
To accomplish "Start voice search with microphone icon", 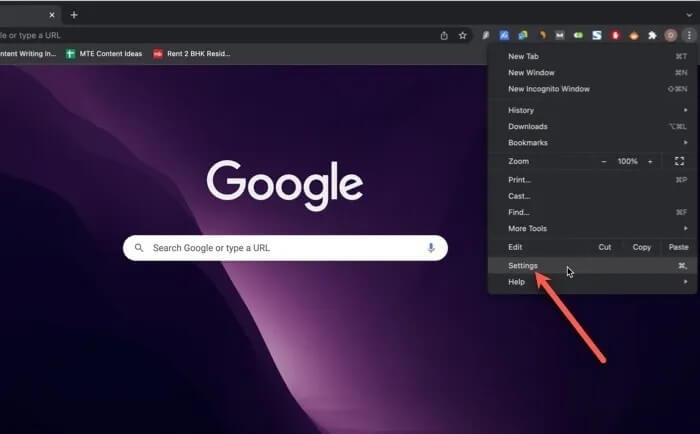I will coord(431,248).
